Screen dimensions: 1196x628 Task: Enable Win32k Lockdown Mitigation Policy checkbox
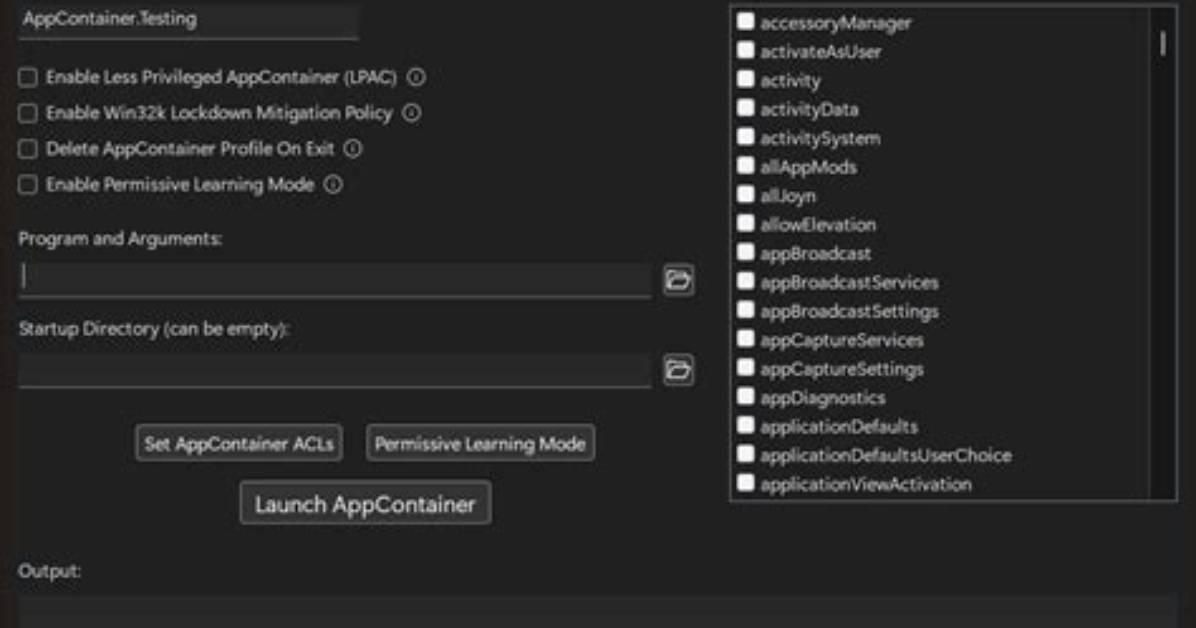coord(27,113)
